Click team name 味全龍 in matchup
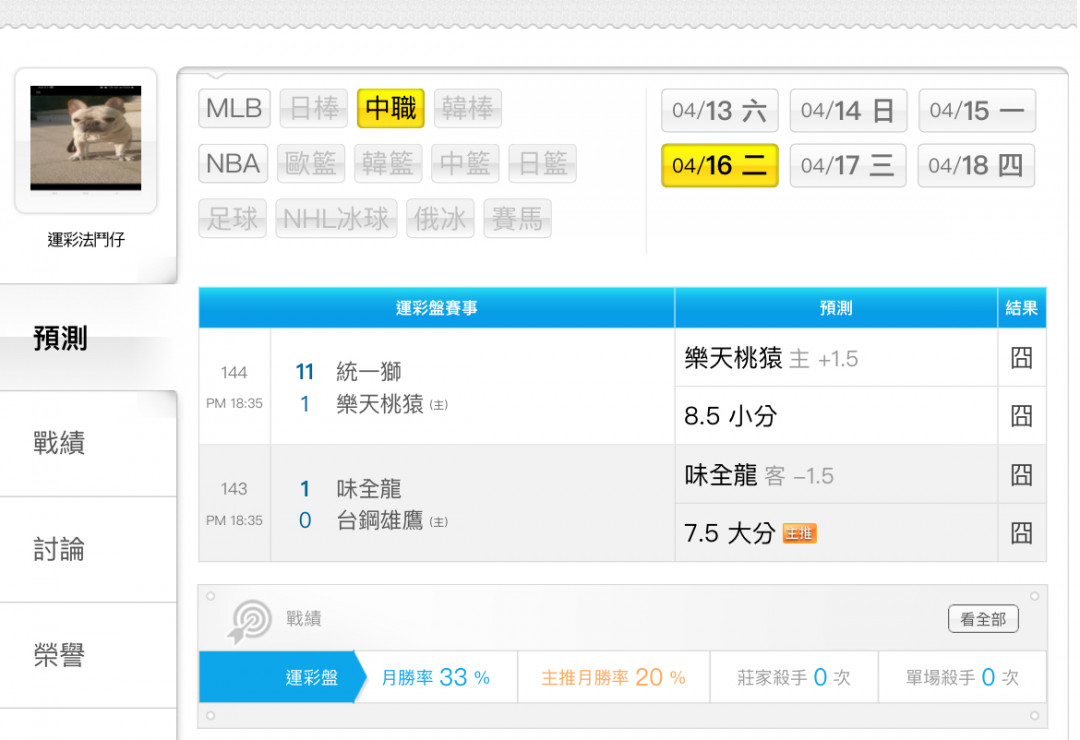This screenshot has width=1080, height=740. [x=368, y=489]
